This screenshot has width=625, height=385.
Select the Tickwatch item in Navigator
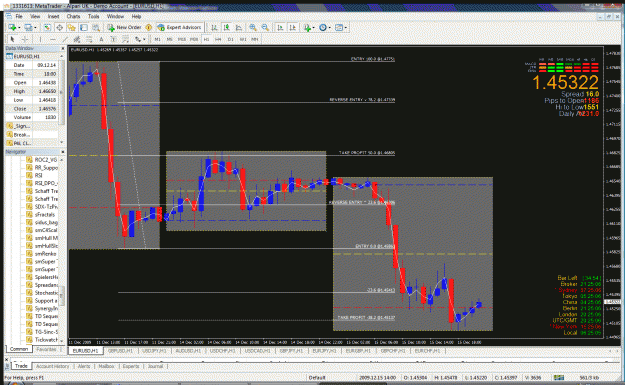46,340
